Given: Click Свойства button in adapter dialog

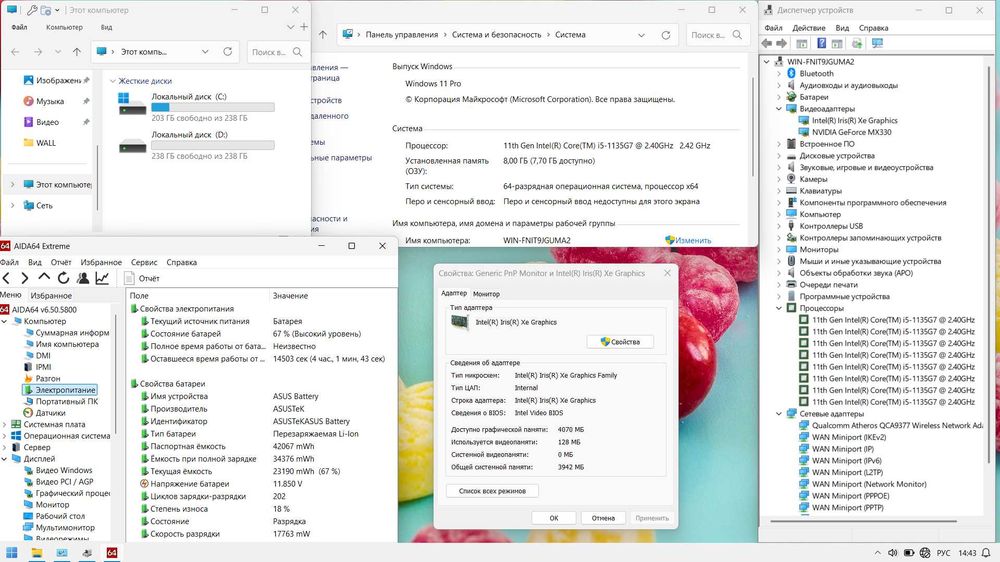Looking at the screenshot, I should [x=620, y=342].
